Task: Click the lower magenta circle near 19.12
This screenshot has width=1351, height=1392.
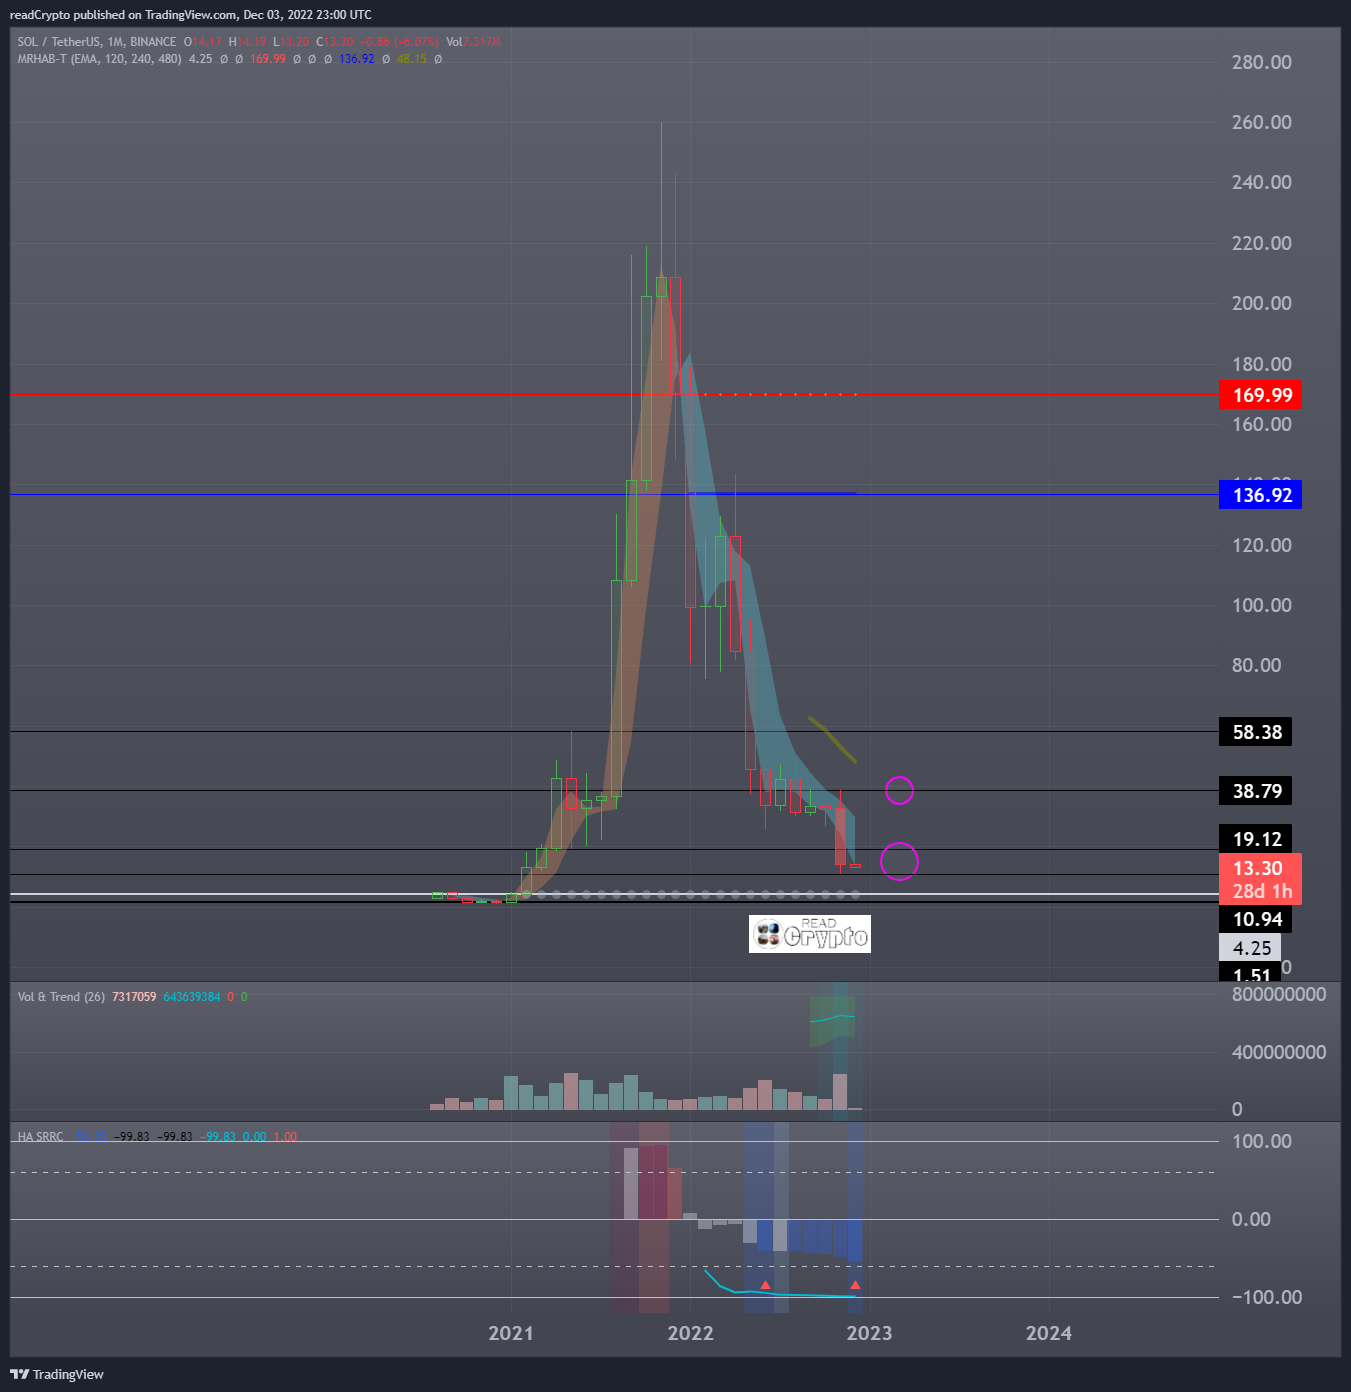Action: point(899,861)
